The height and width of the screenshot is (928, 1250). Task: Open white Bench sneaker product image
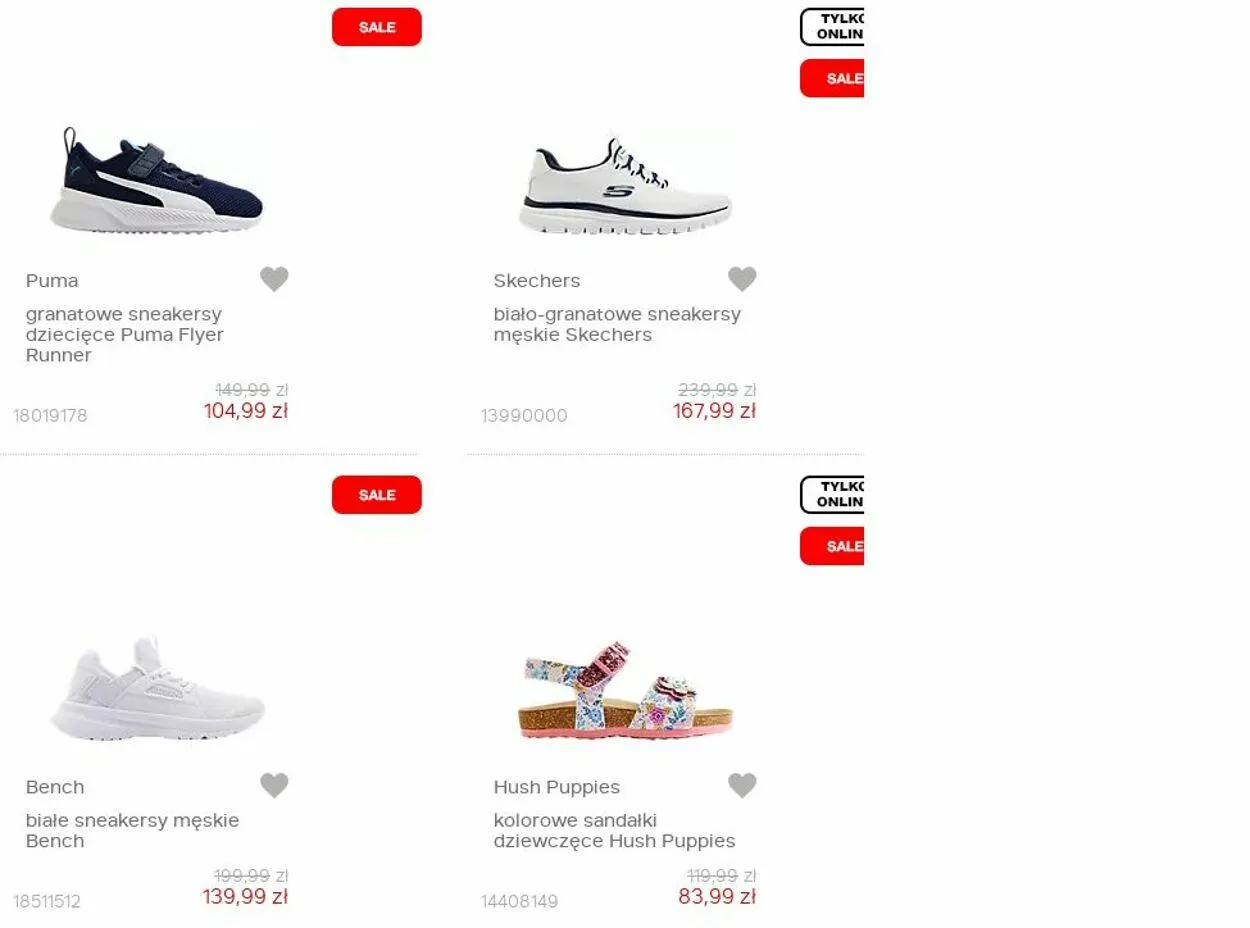pyautogui.click(x=157, y=688)
